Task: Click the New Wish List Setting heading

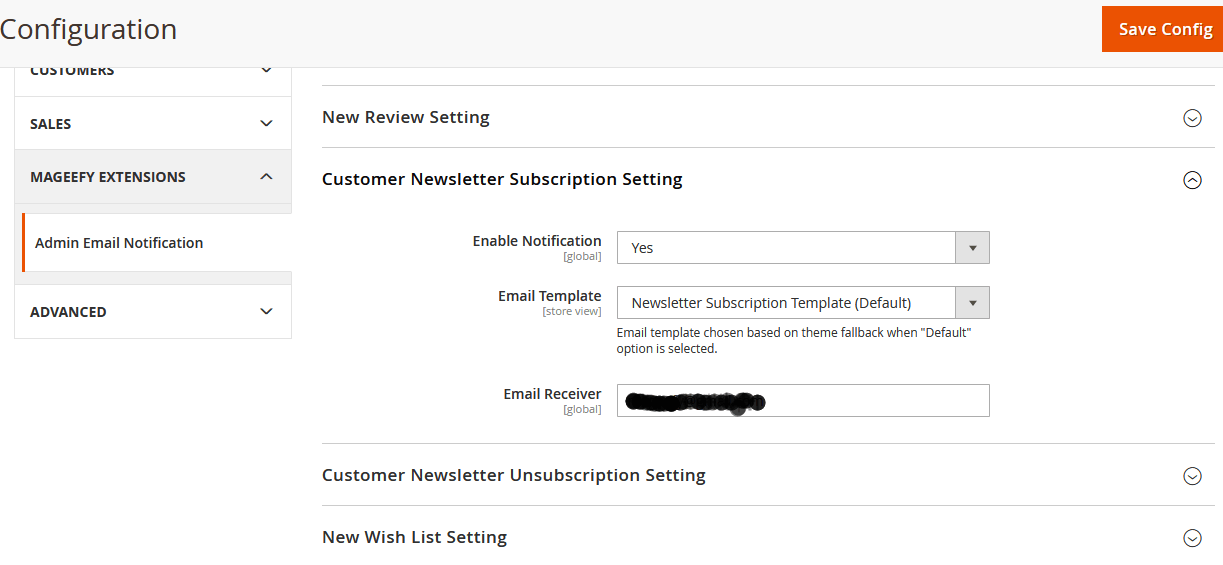Action: [x=414, y=537]
